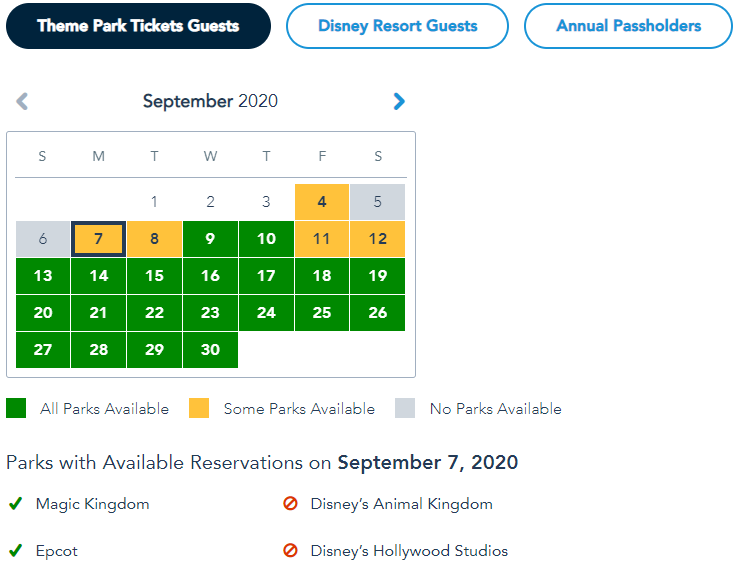Click unavailable icon beside Disney's Hollywood Studios
This screenshot has height=573, width=736.
291,551
